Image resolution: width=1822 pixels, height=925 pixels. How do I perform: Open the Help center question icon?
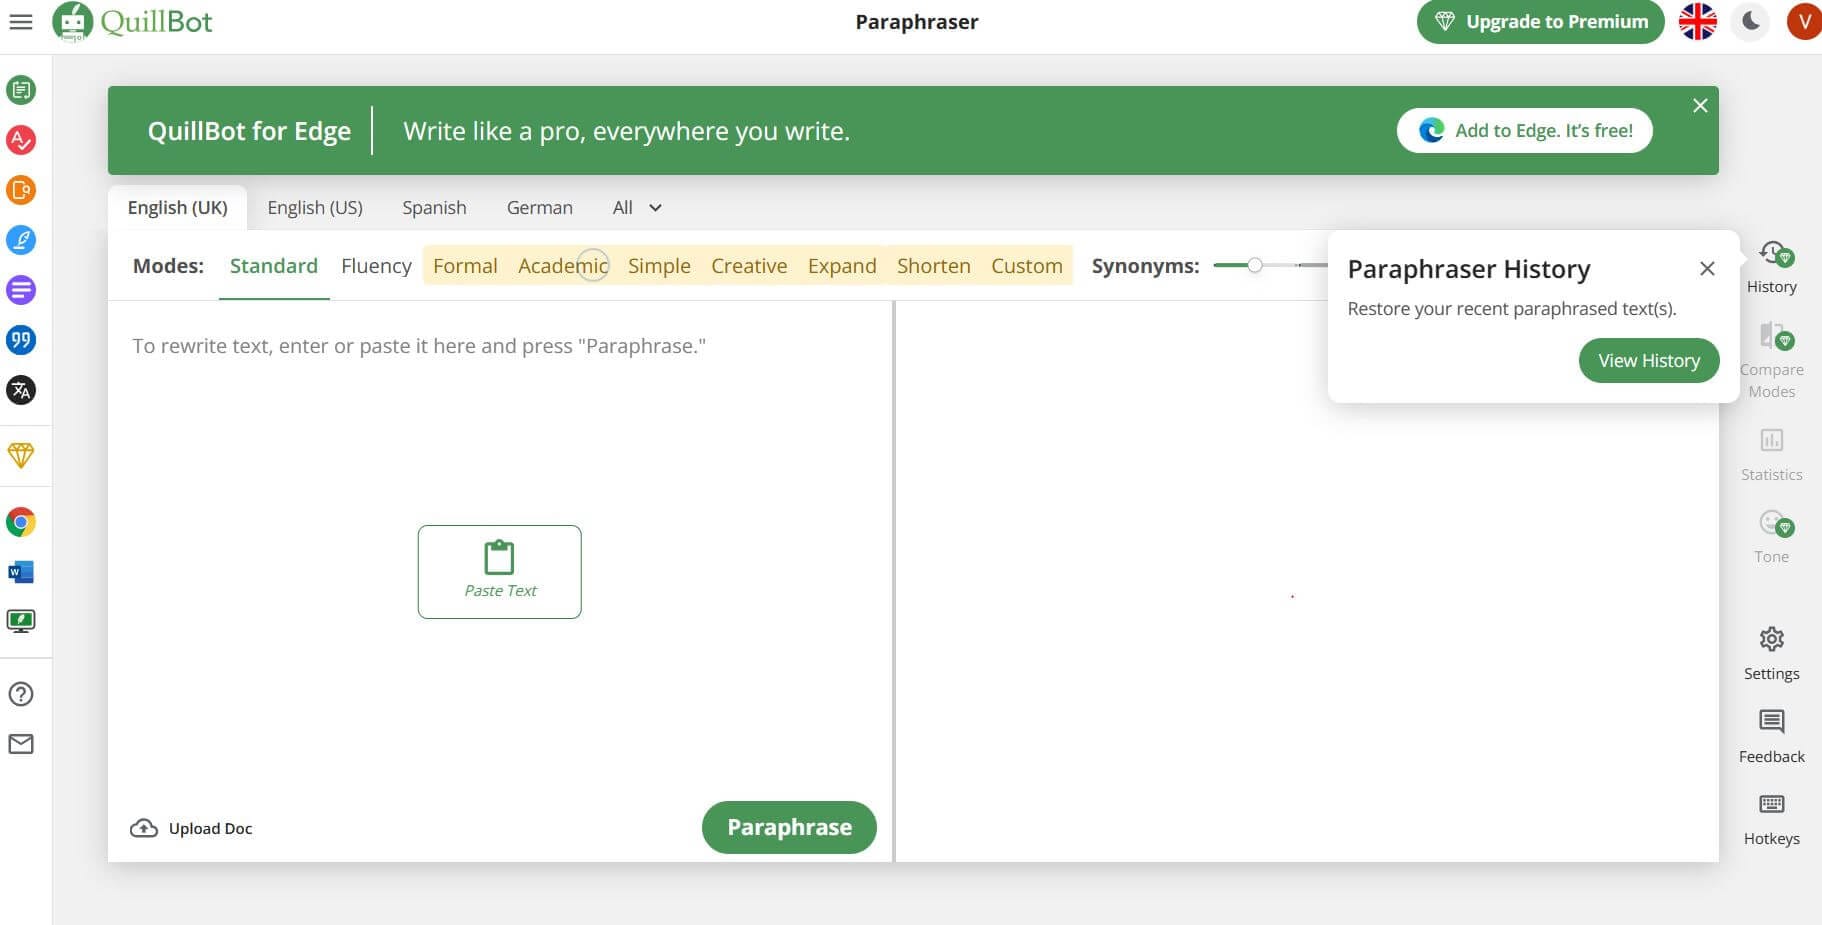tap(21, 694)
